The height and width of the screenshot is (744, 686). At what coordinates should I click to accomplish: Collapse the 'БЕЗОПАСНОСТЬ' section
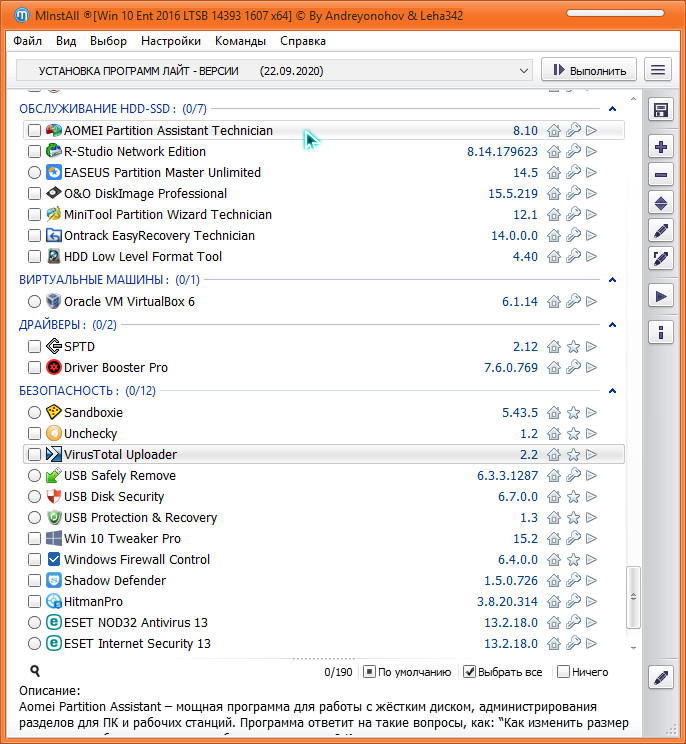[x=612, y=391]
